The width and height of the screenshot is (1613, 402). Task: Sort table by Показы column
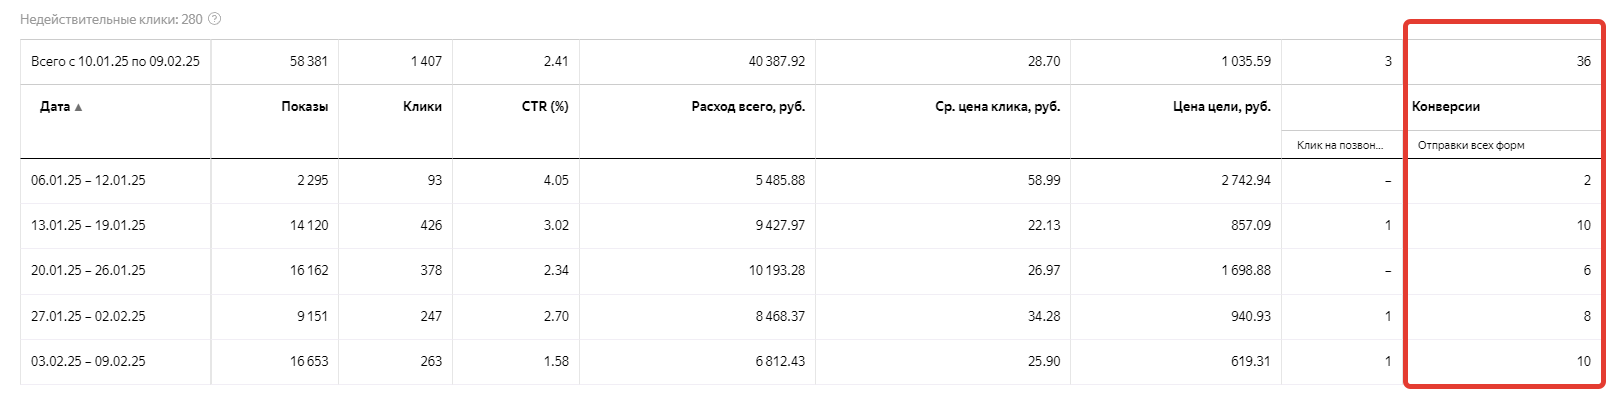[305, 106]
